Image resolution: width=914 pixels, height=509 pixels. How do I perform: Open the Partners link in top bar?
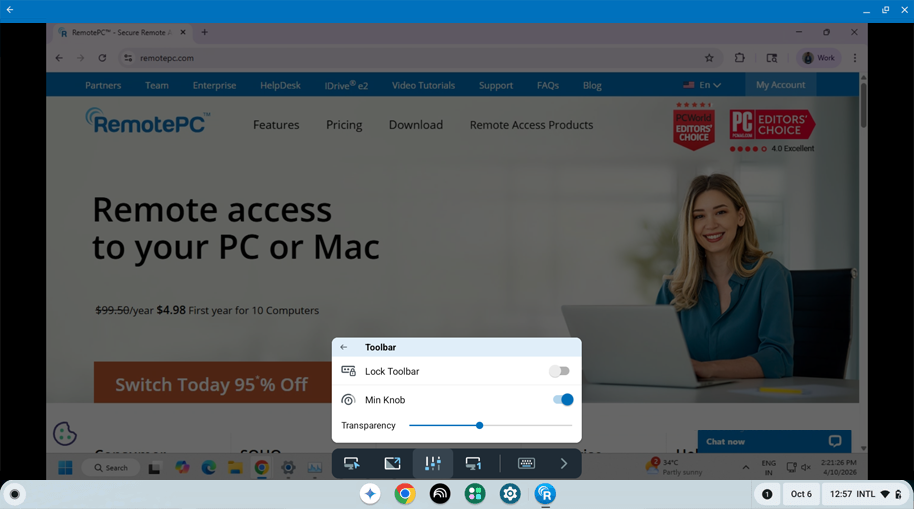click(103, 85)
